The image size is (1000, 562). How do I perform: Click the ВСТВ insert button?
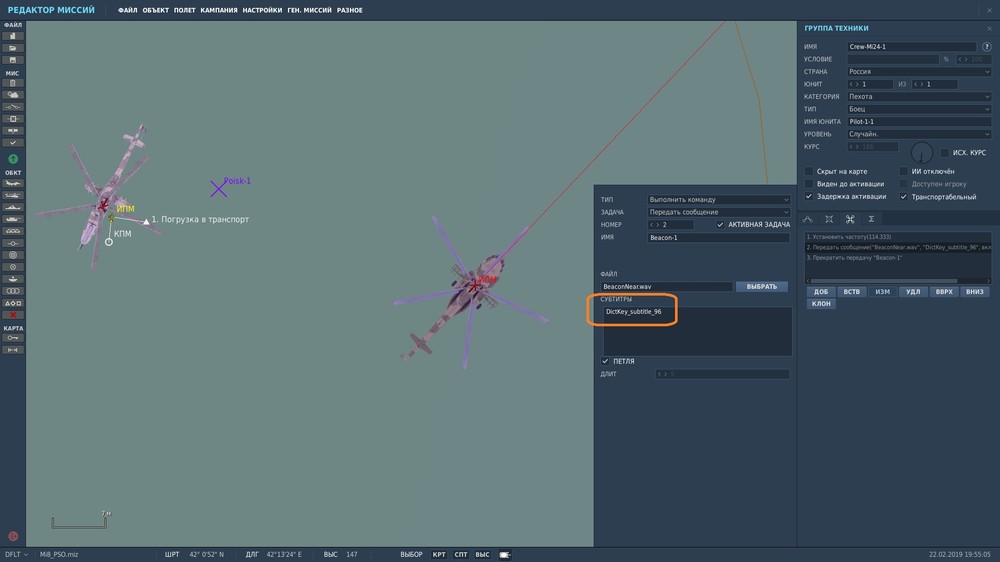click(851, 292)
